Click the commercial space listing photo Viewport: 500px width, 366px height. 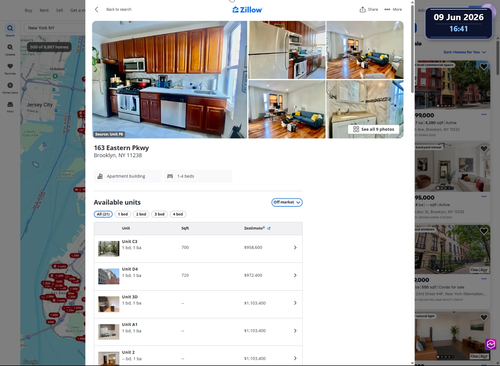pyautogui.click(x=452, y=84)
